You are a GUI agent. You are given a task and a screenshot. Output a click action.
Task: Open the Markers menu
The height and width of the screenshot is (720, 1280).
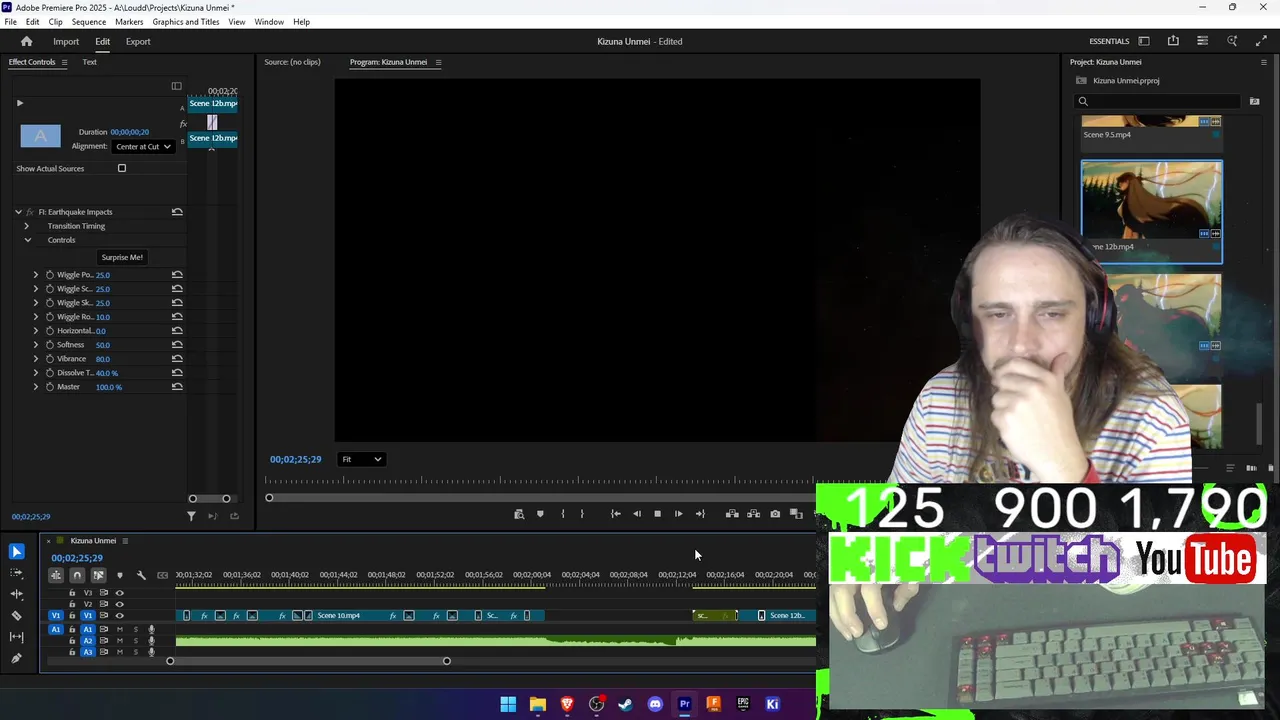coord(129,21)
